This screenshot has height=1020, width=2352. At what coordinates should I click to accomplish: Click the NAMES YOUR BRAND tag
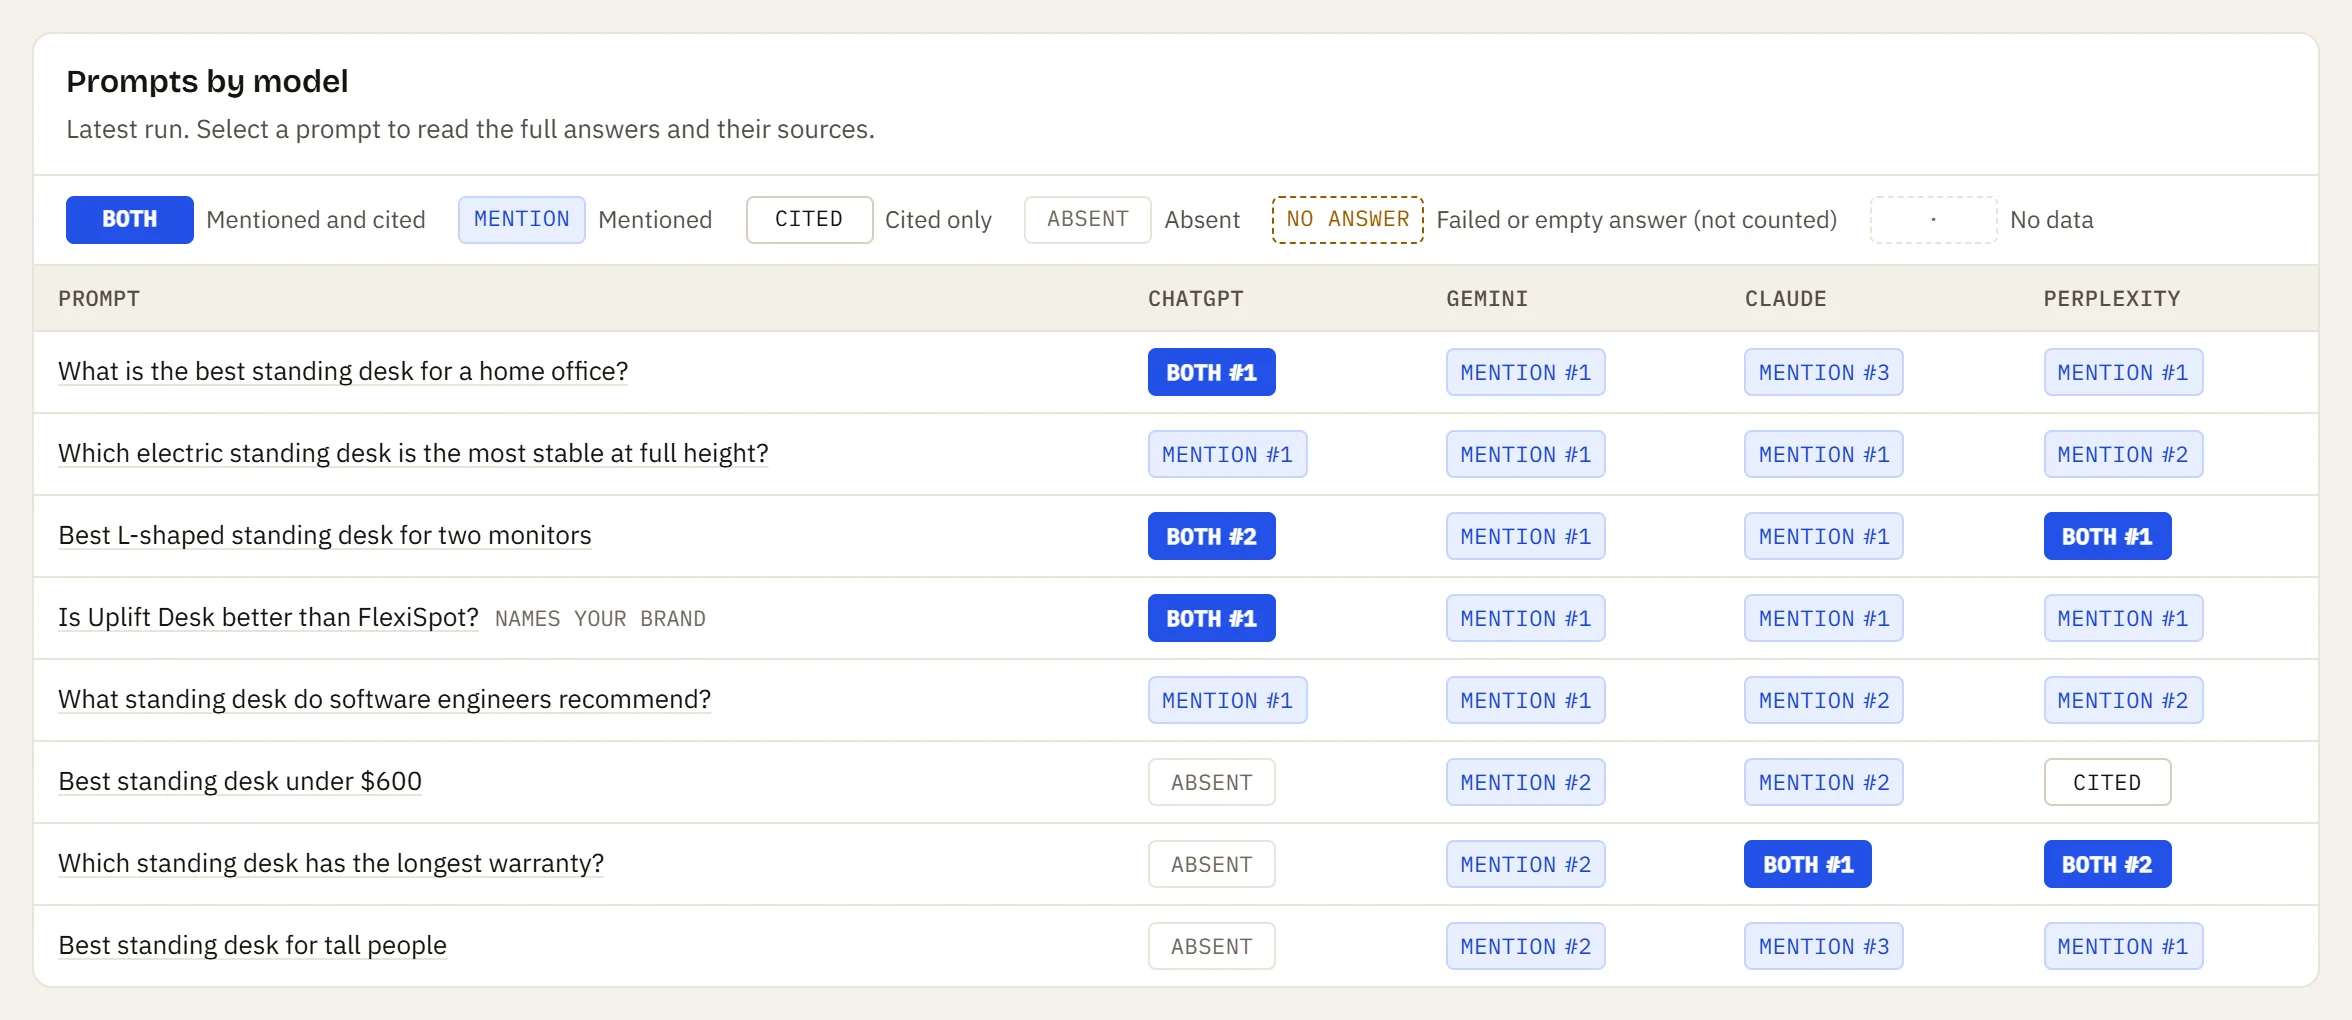(600, 619)
